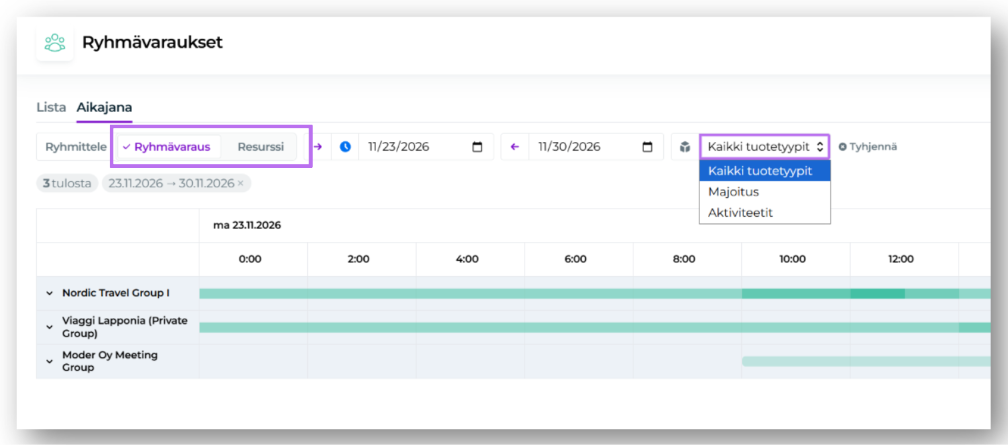Image resolution: width=1008 pixels, height=445 pixels.
Task: Click the 6:00 time column header
Action: click(x=575, y=259)
